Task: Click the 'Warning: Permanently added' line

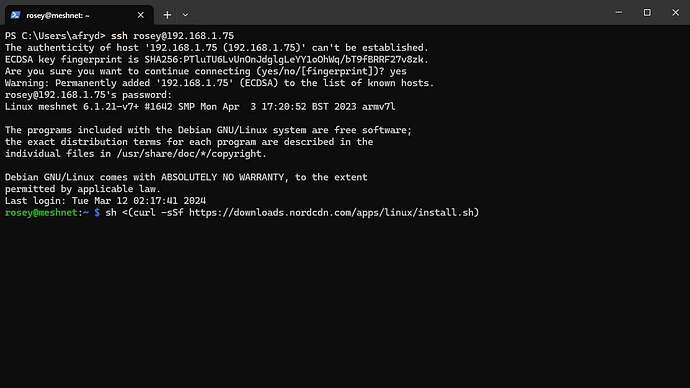Action: click(220, 83)
